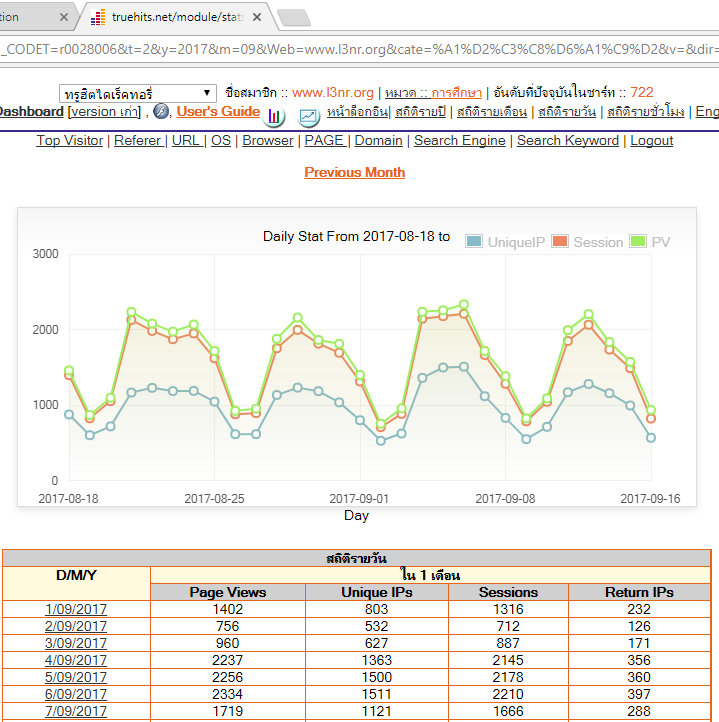Click the Return IPs column header
The image size is (719, 722).
[639, 592]
